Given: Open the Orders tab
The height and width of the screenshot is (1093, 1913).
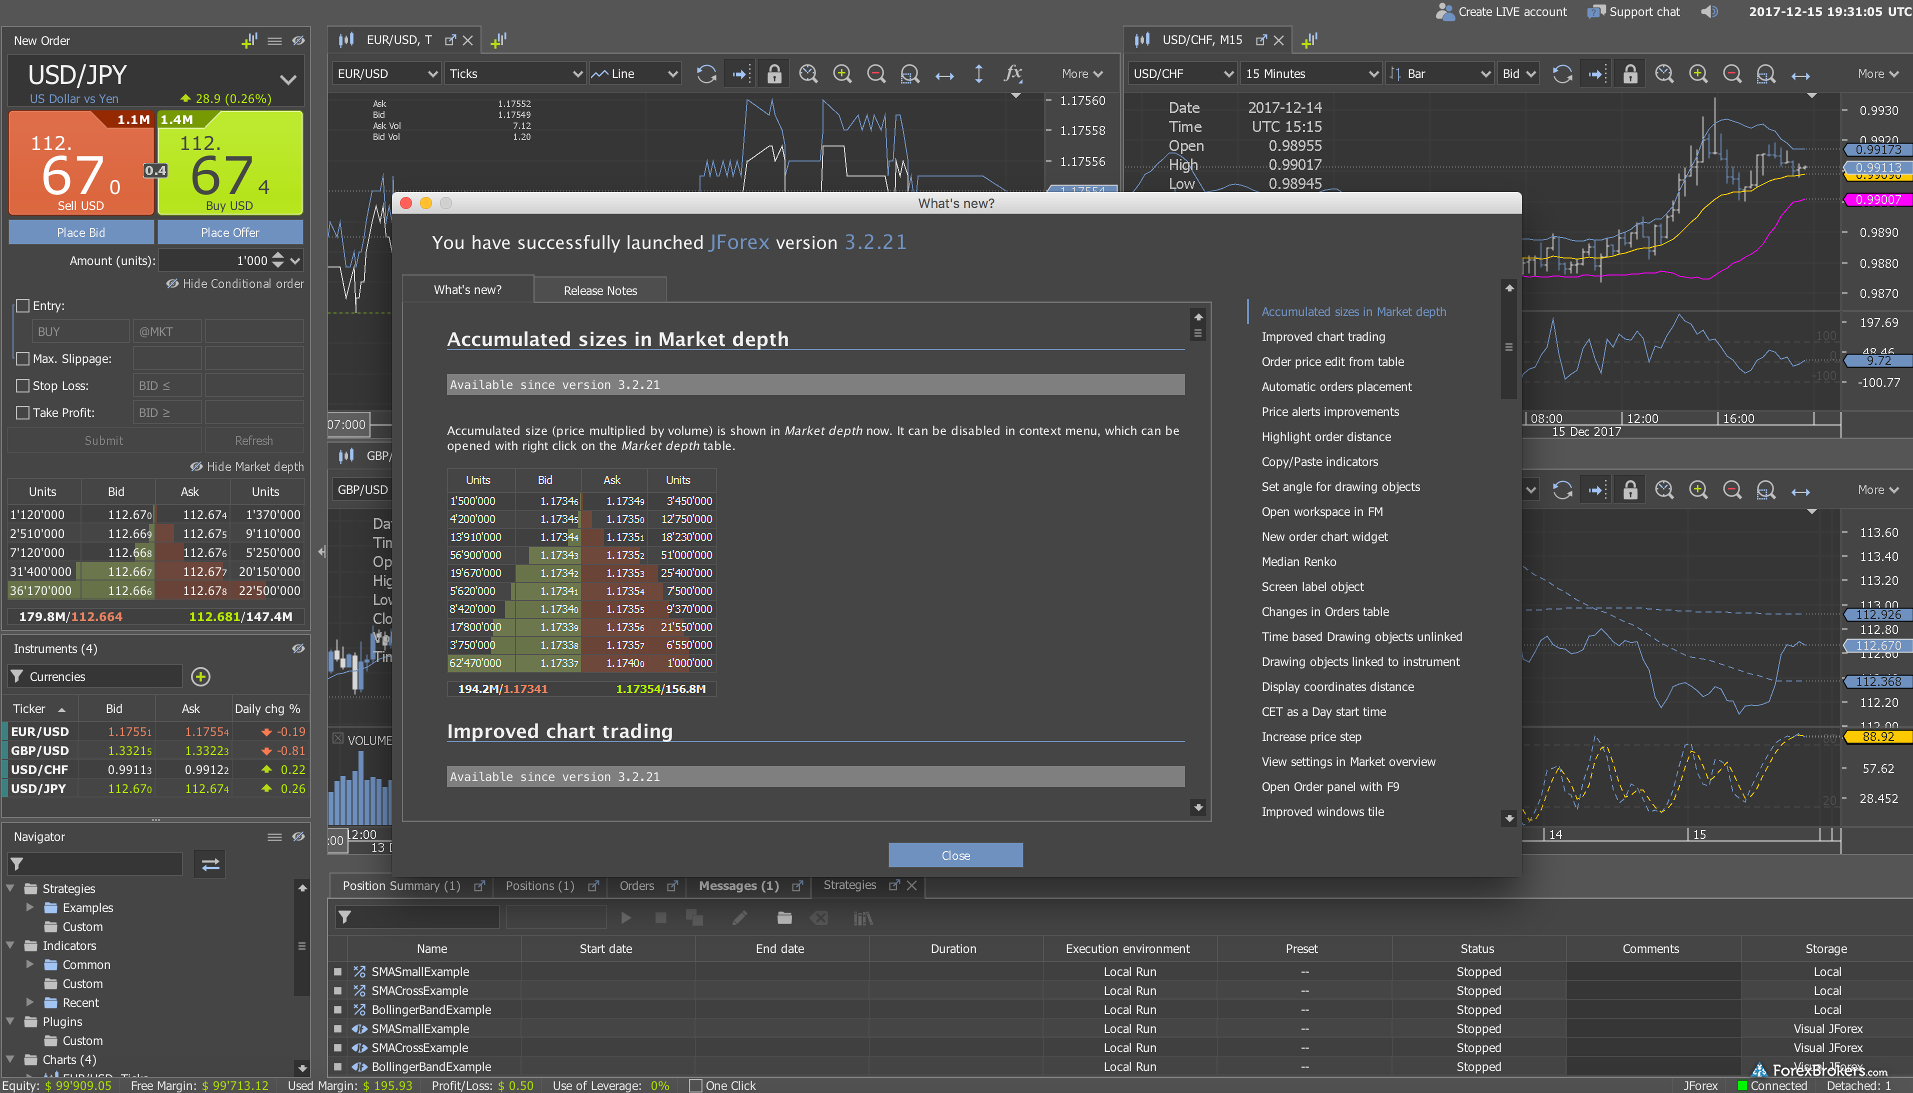Looking at the screenshot, I should (x=637, y=886).
